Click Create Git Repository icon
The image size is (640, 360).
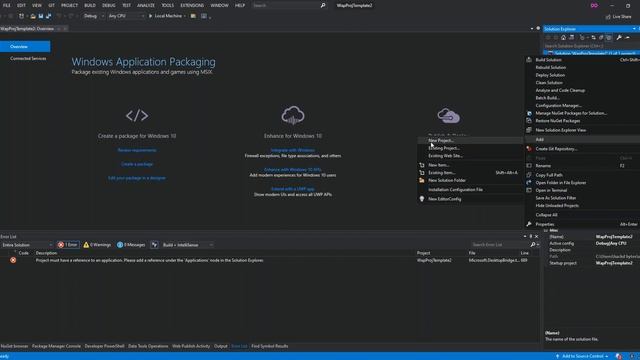[529, 149]
